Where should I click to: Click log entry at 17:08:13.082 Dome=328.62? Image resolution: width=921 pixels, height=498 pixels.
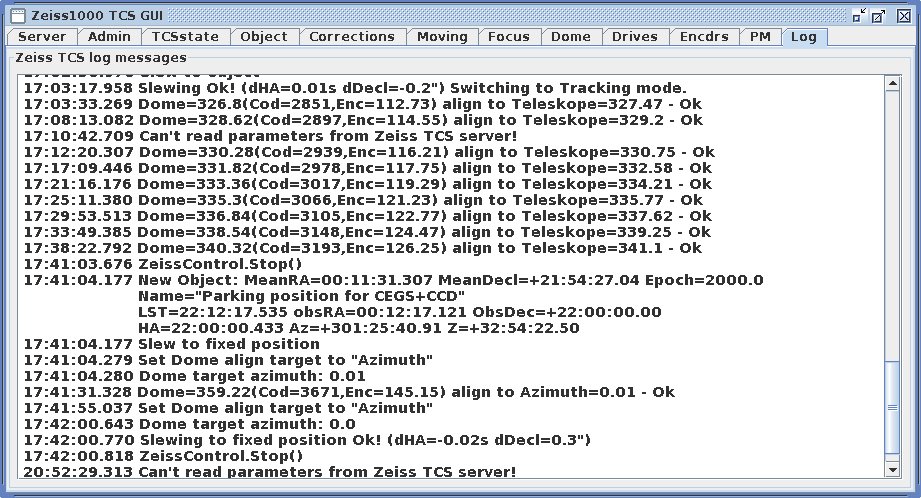[363, 120]
